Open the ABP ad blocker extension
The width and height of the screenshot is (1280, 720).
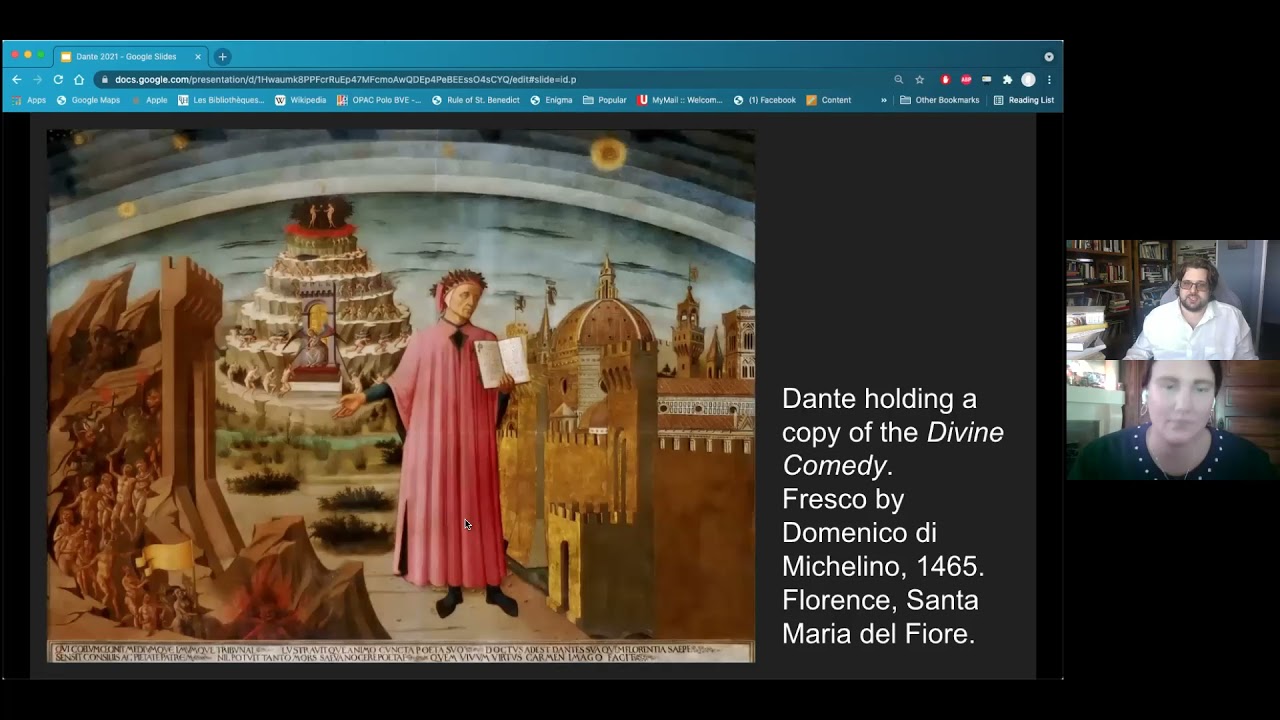(x=966, y=80)
